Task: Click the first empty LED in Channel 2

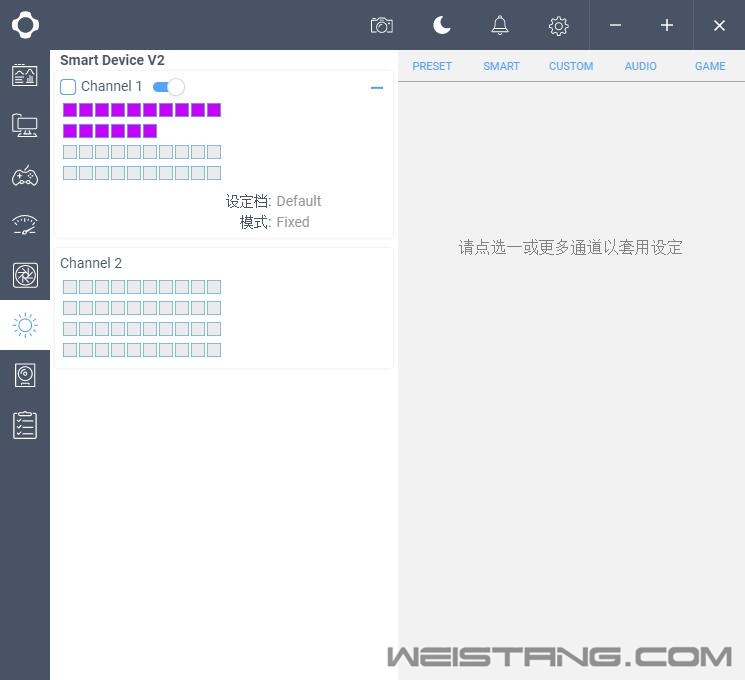Action: (70, 287)
